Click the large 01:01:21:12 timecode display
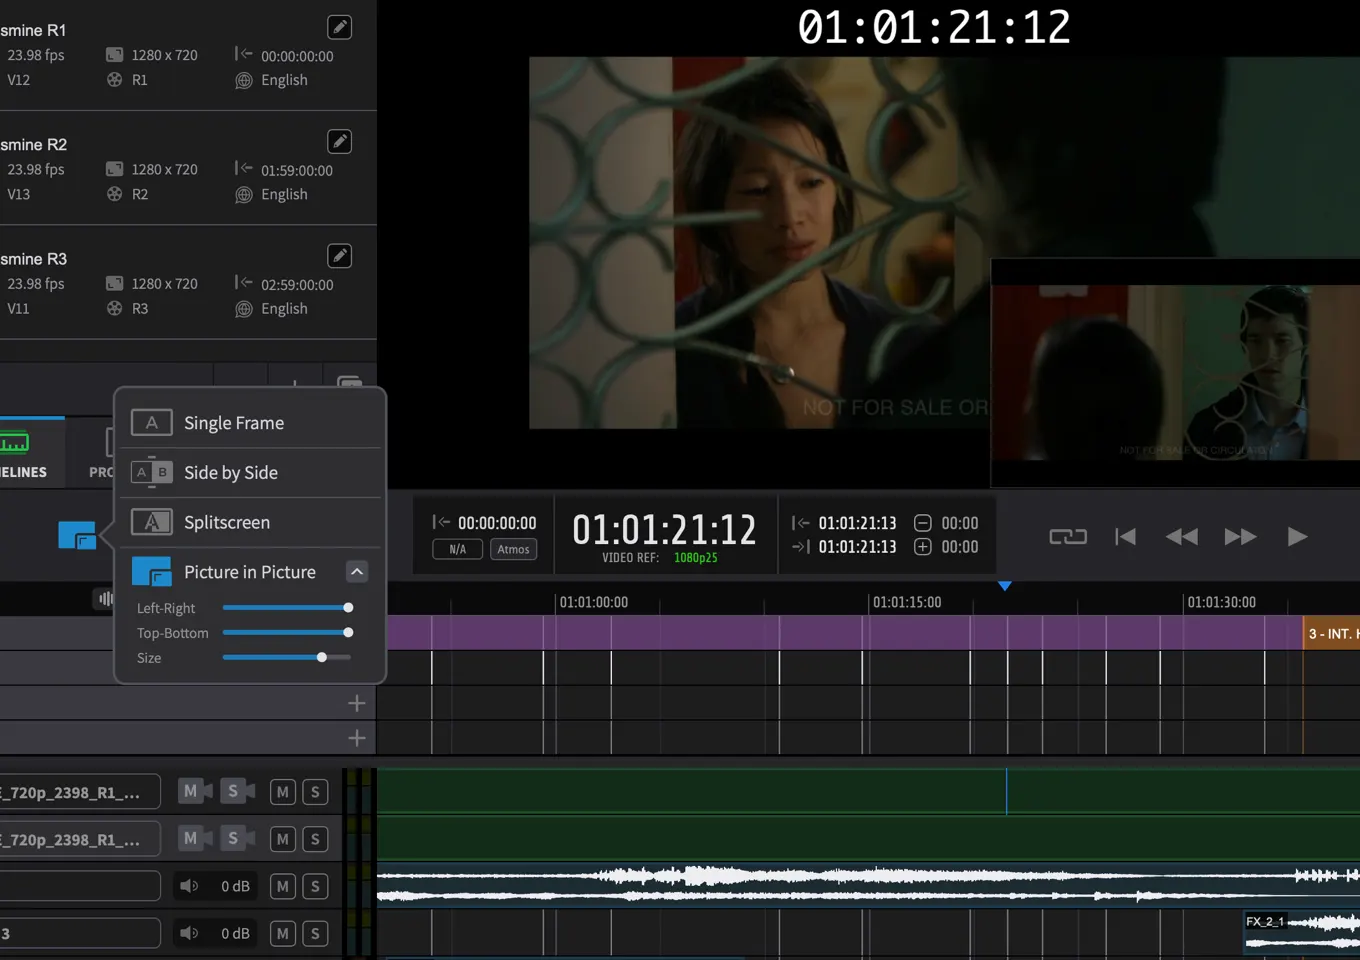Screen dimensions: 1360x960 [x=664, y=529]
